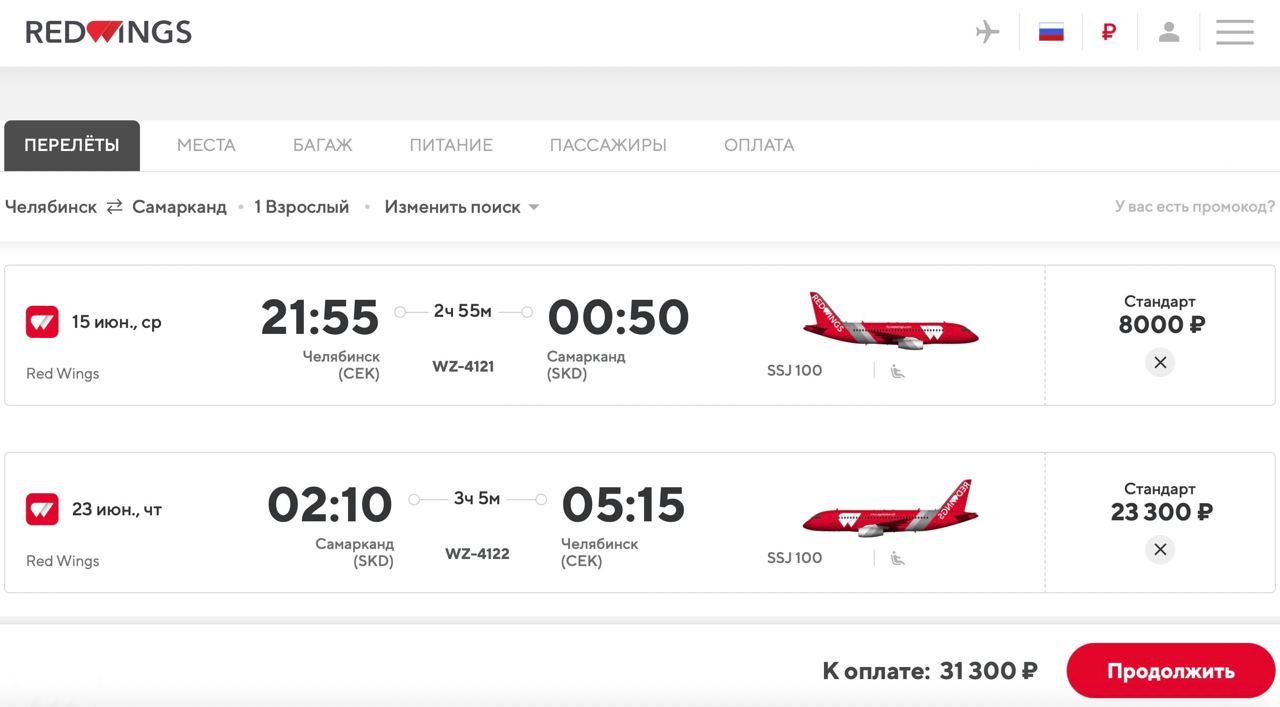Screen dimensions: 1280x707
Task: Click the SSJ 100 aircraft image for 15 июн. flight
Action: 890,322
